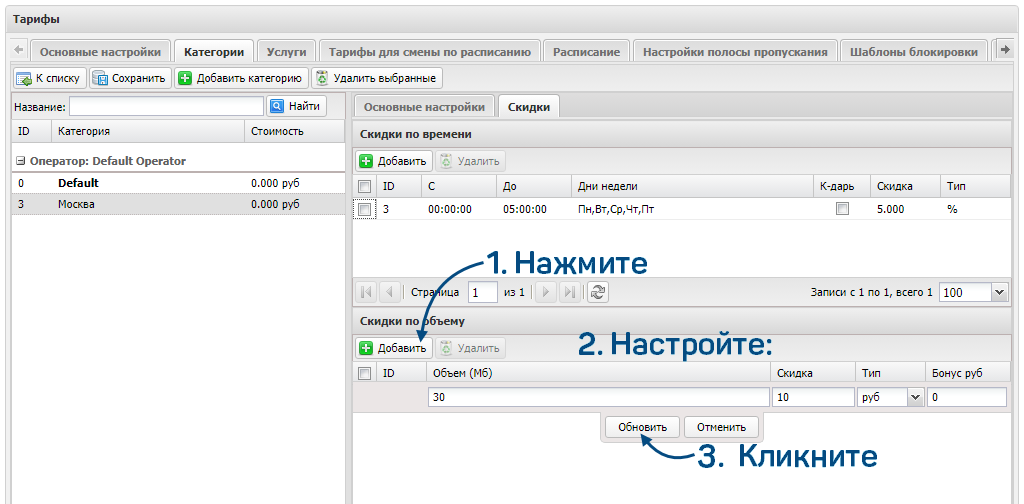Screen dimensions: 1024x504
Task: Open 'Тарифы для смены по расписанию' tab
Action: tap(430, 52)
